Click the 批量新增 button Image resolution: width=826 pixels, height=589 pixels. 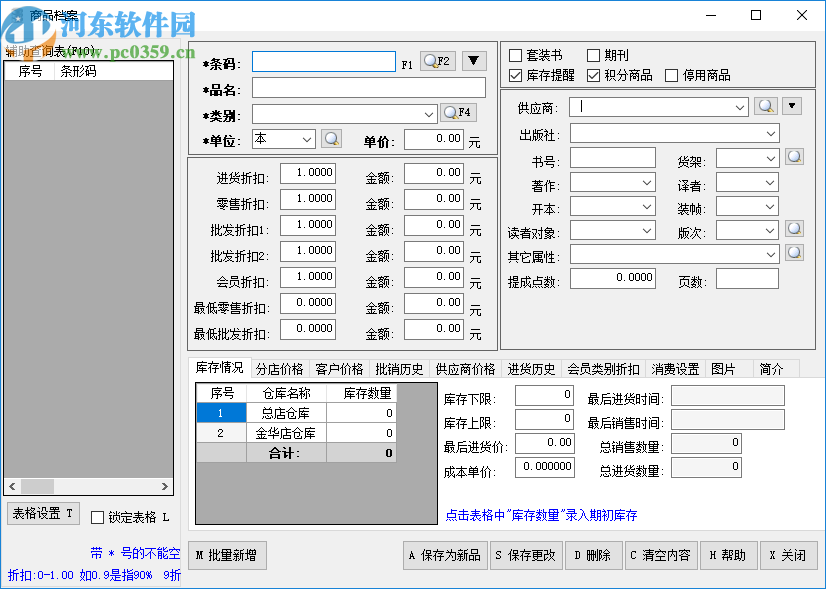coord(227,555)
